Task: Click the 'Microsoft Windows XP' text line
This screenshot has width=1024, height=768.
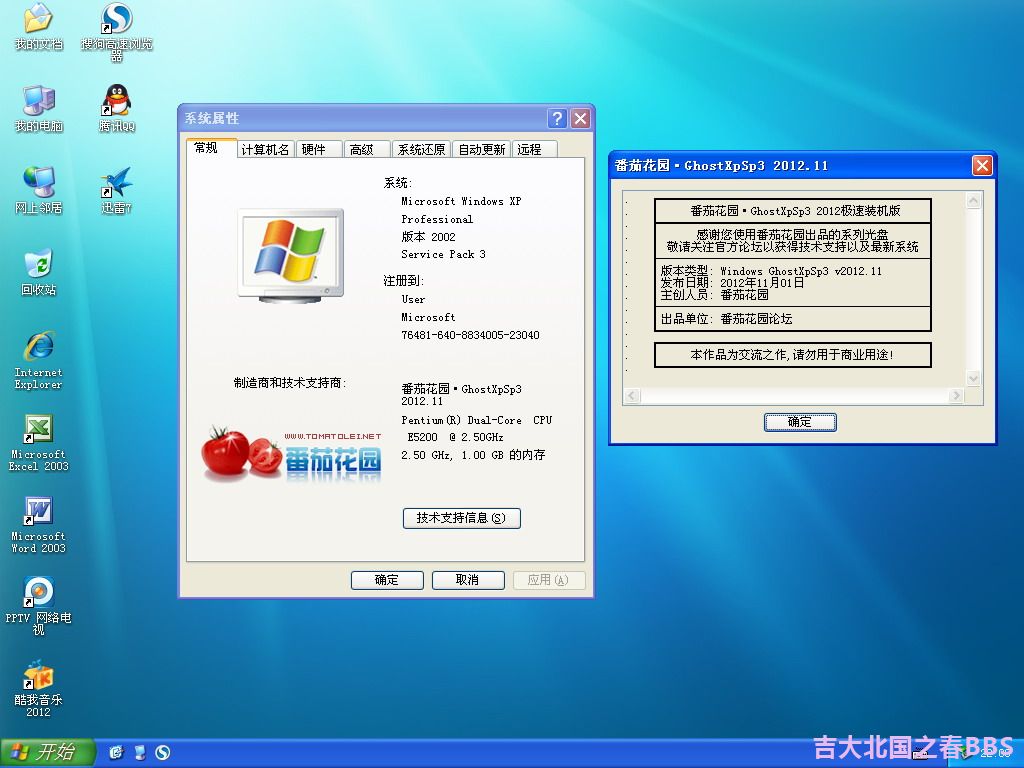Action: click(461, 201)
